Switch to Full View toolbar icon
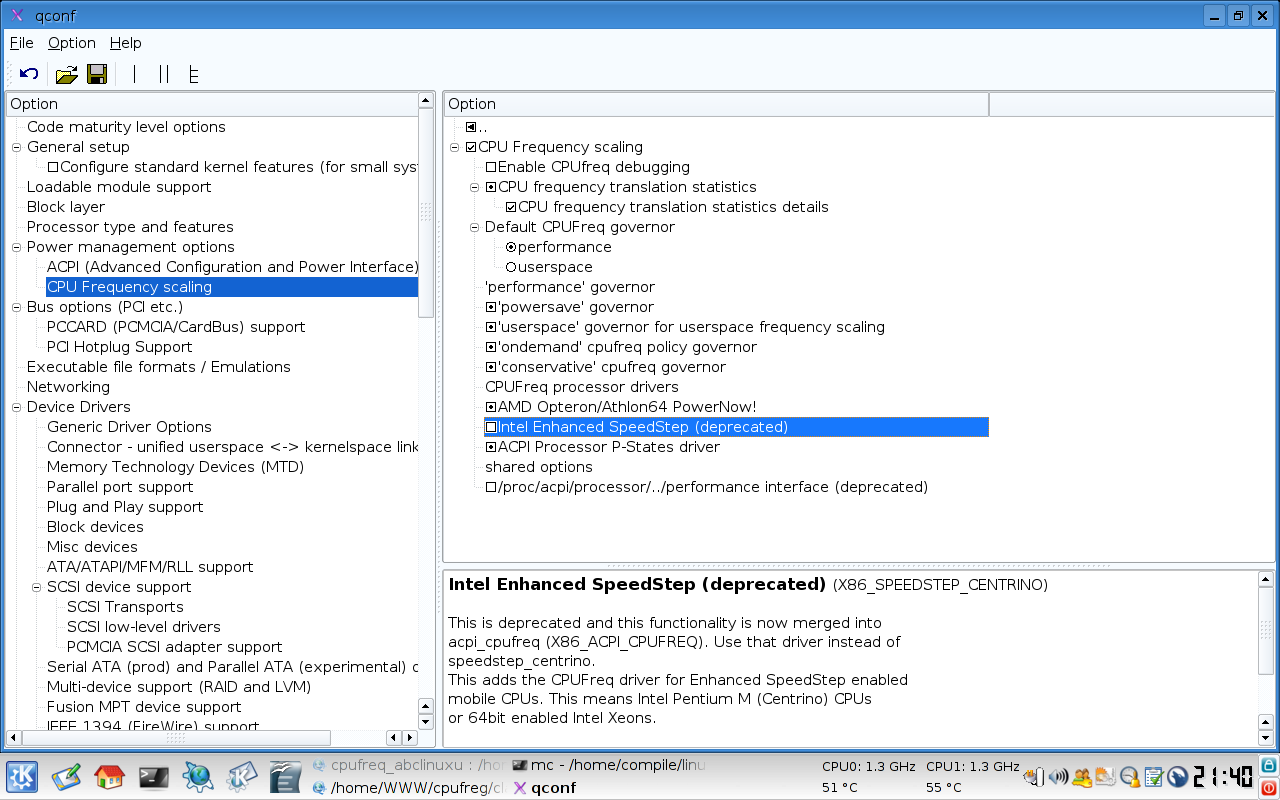 [x=193, y=74]
